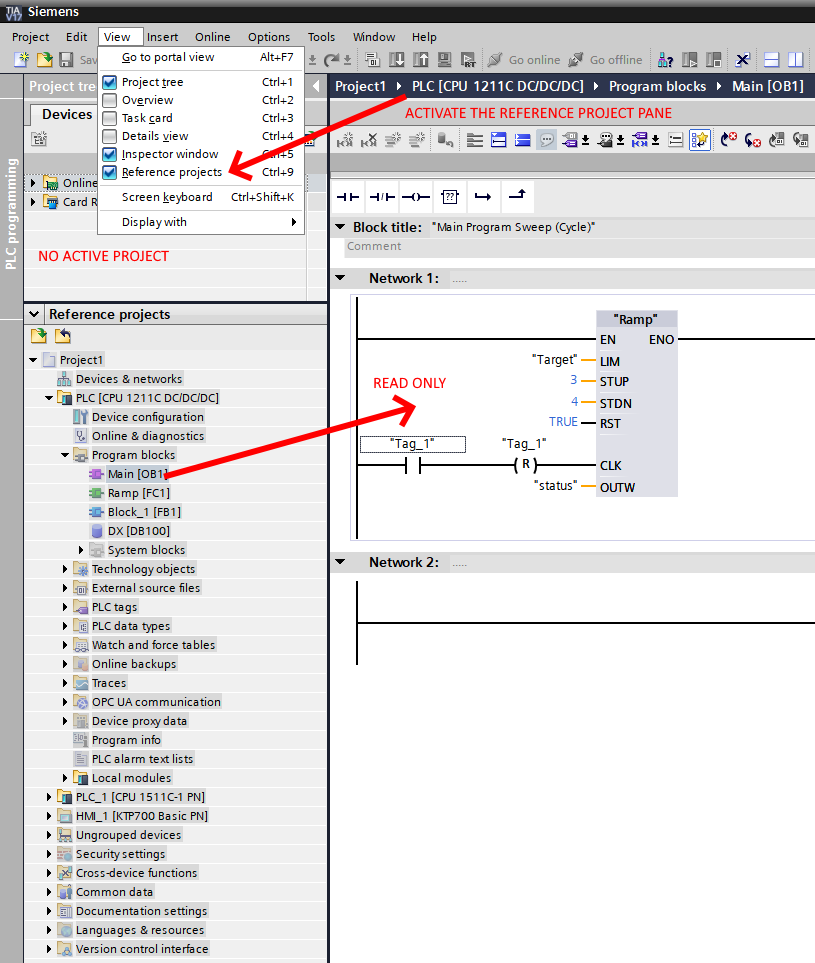The width and height of the screenshot is (815, 963).
Task: Click the Go offline button
Action: 605,60
